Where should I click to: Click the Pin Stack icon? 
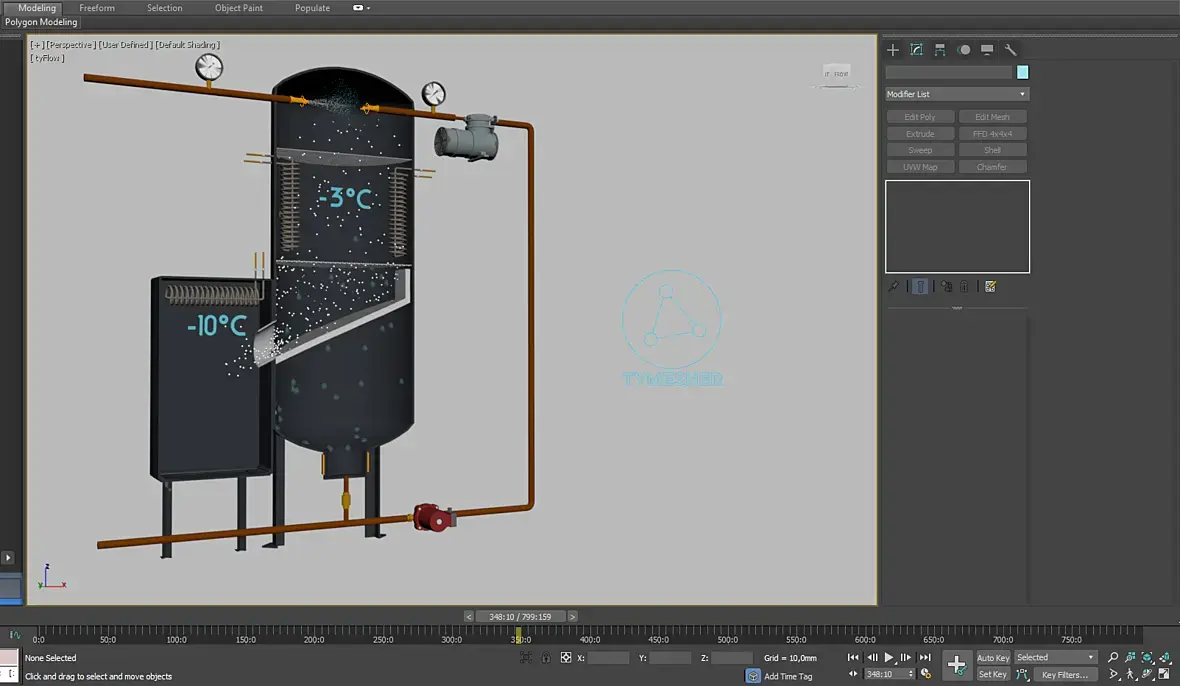[x=894, y=287]
